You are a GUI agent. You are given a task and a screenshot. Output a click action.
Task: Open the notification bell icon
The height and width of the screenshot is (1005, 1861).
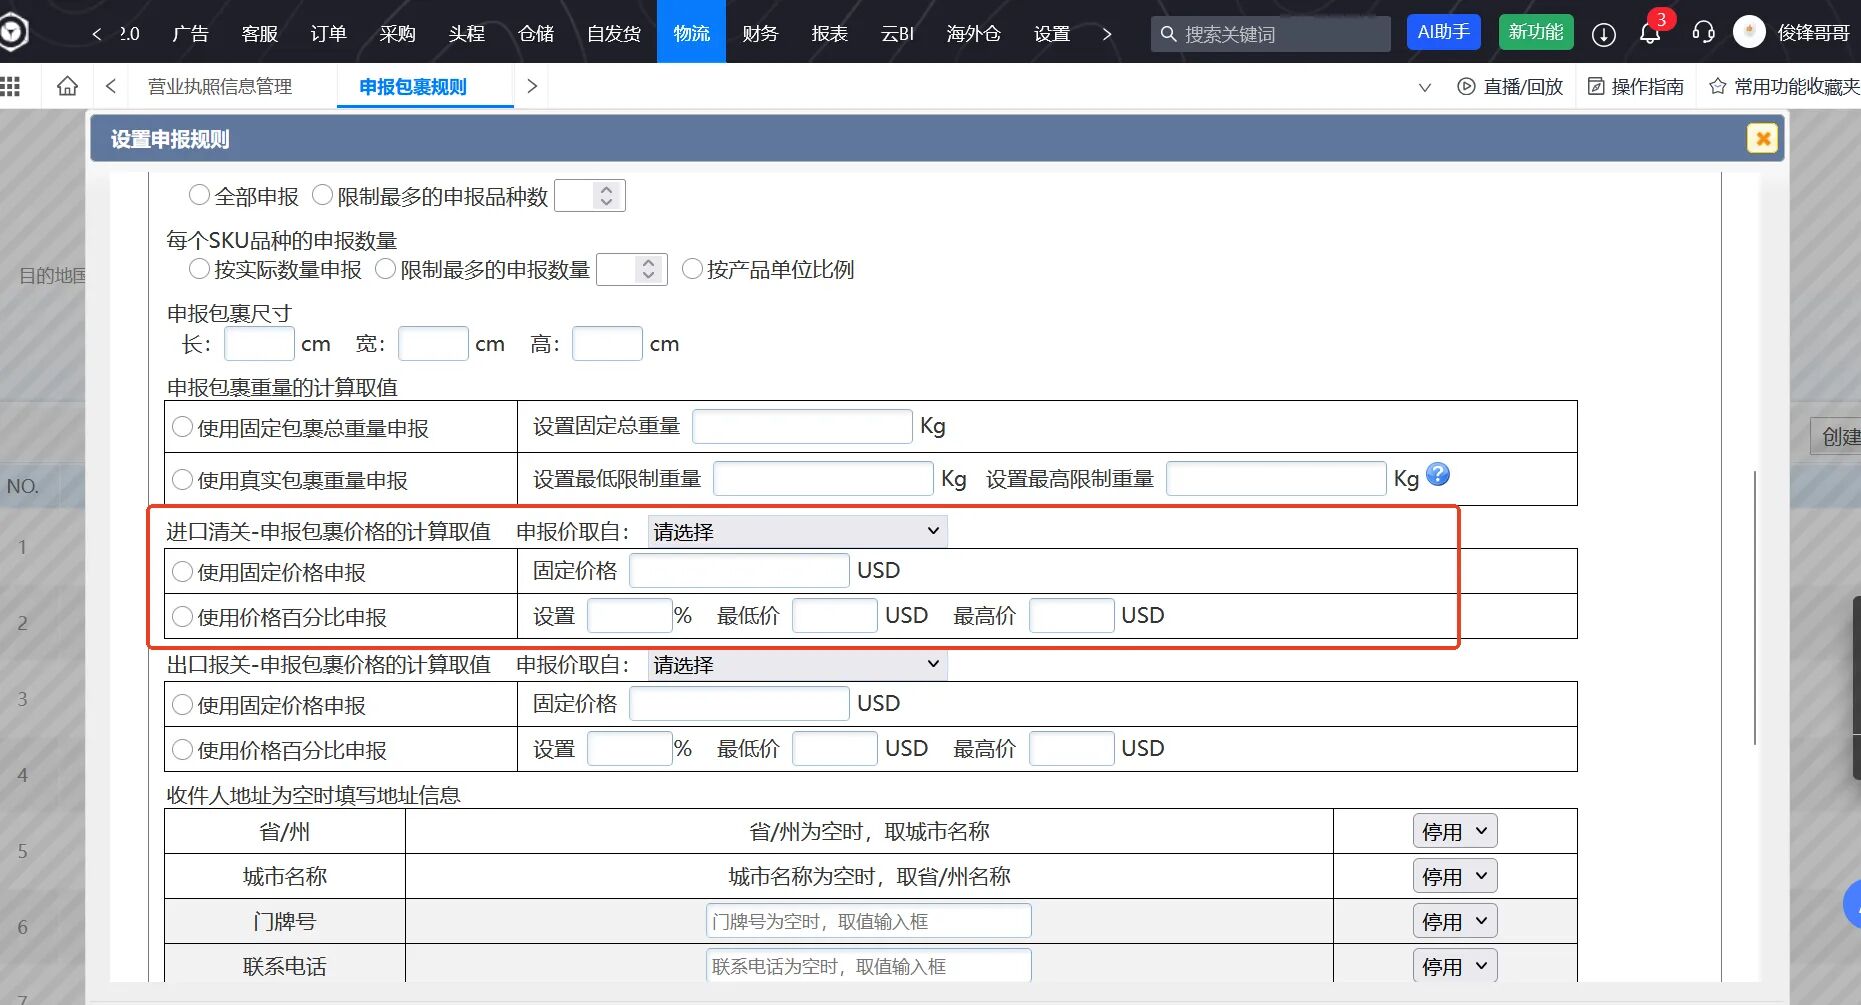tap(1650, 34)
